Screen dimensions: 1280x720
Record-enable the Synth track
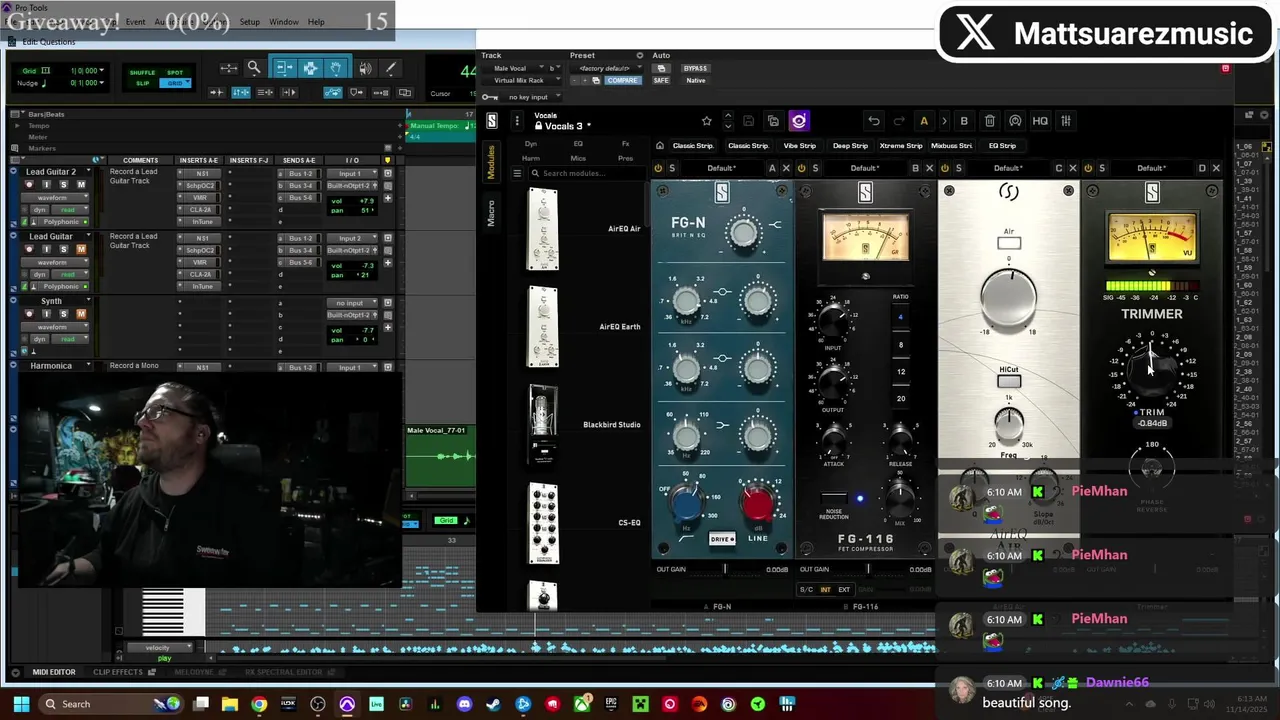pos(30,314)
